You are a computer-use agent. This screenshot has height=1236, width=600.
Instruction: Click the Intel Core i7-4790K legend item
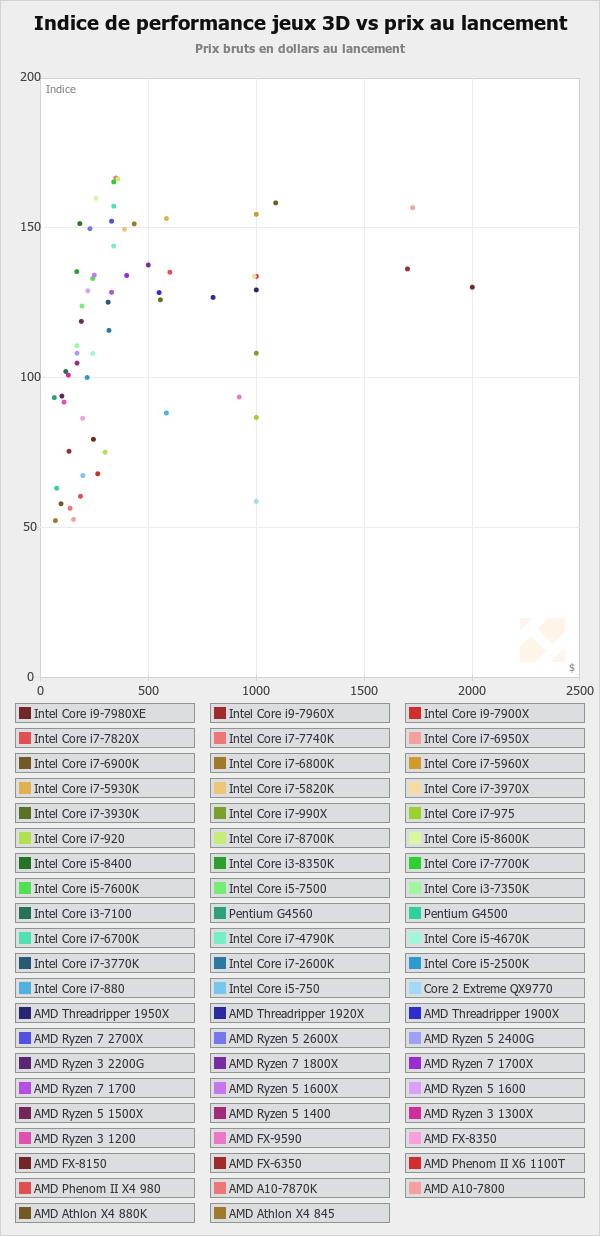click(300, 938)
